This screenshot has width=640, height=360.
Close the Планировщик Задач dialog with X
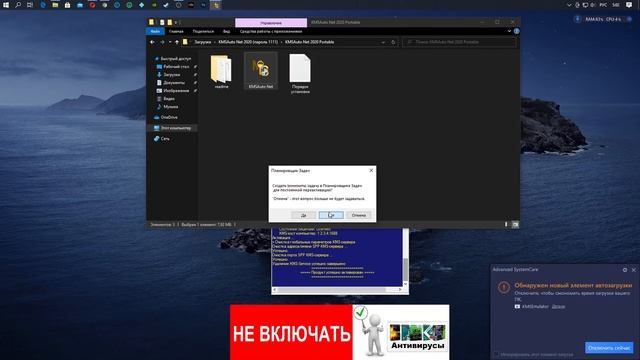coord(371,170)
